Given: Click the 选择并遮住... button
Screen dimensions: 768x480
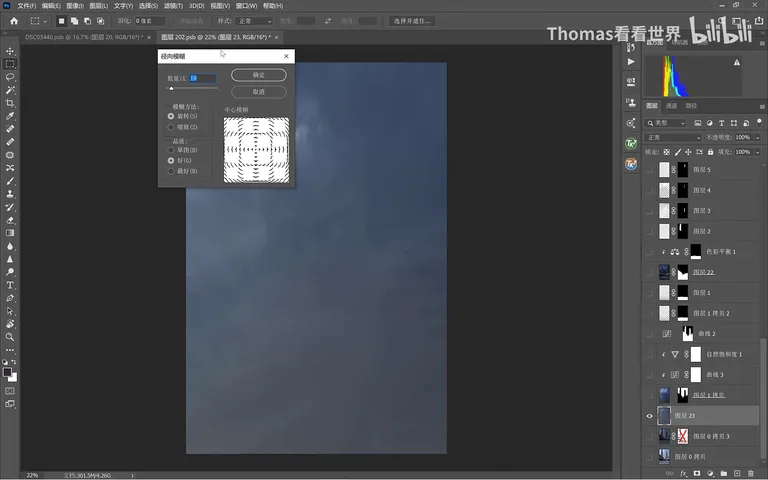Looking at the screenshot, I should click(412, 21).
